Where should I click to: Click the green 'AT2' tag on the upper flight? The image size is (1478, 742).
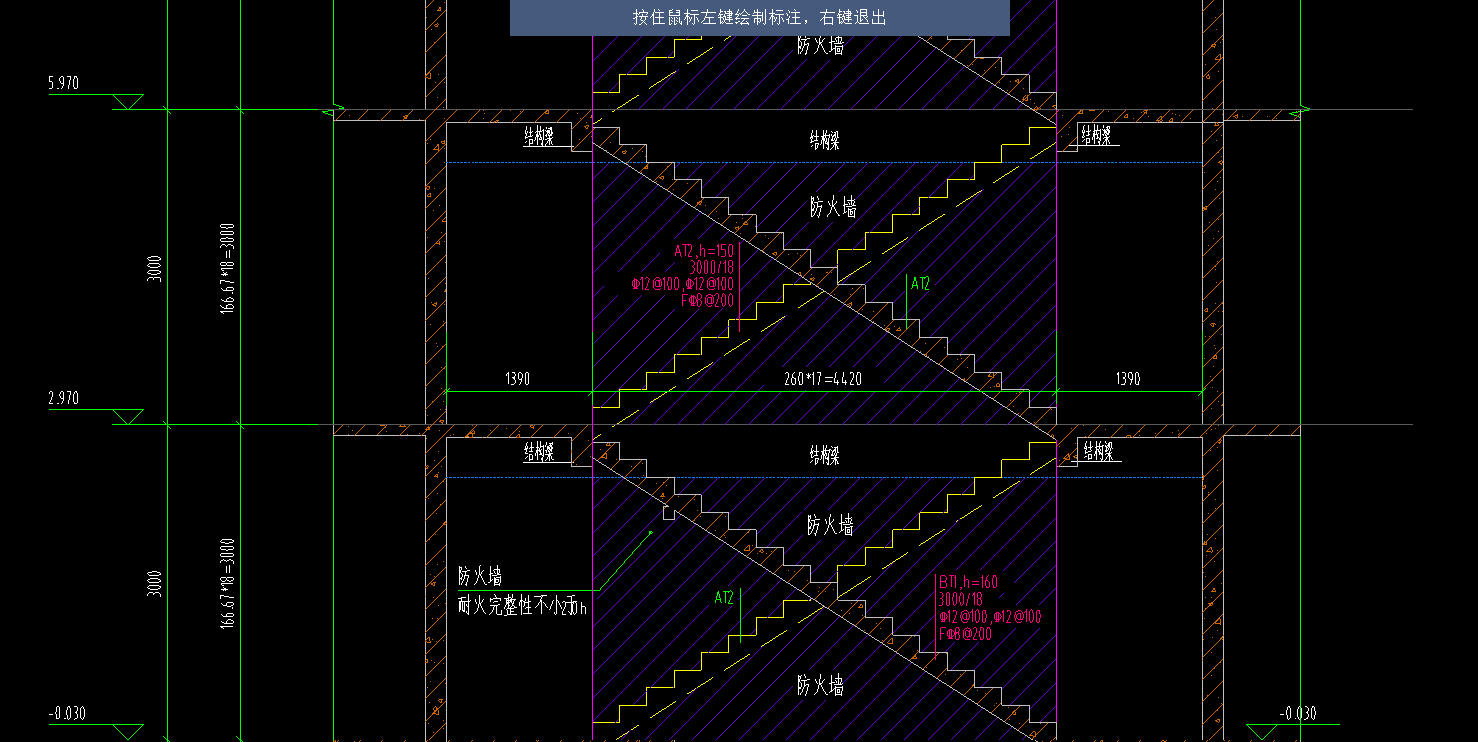click(x=921, y=284)
